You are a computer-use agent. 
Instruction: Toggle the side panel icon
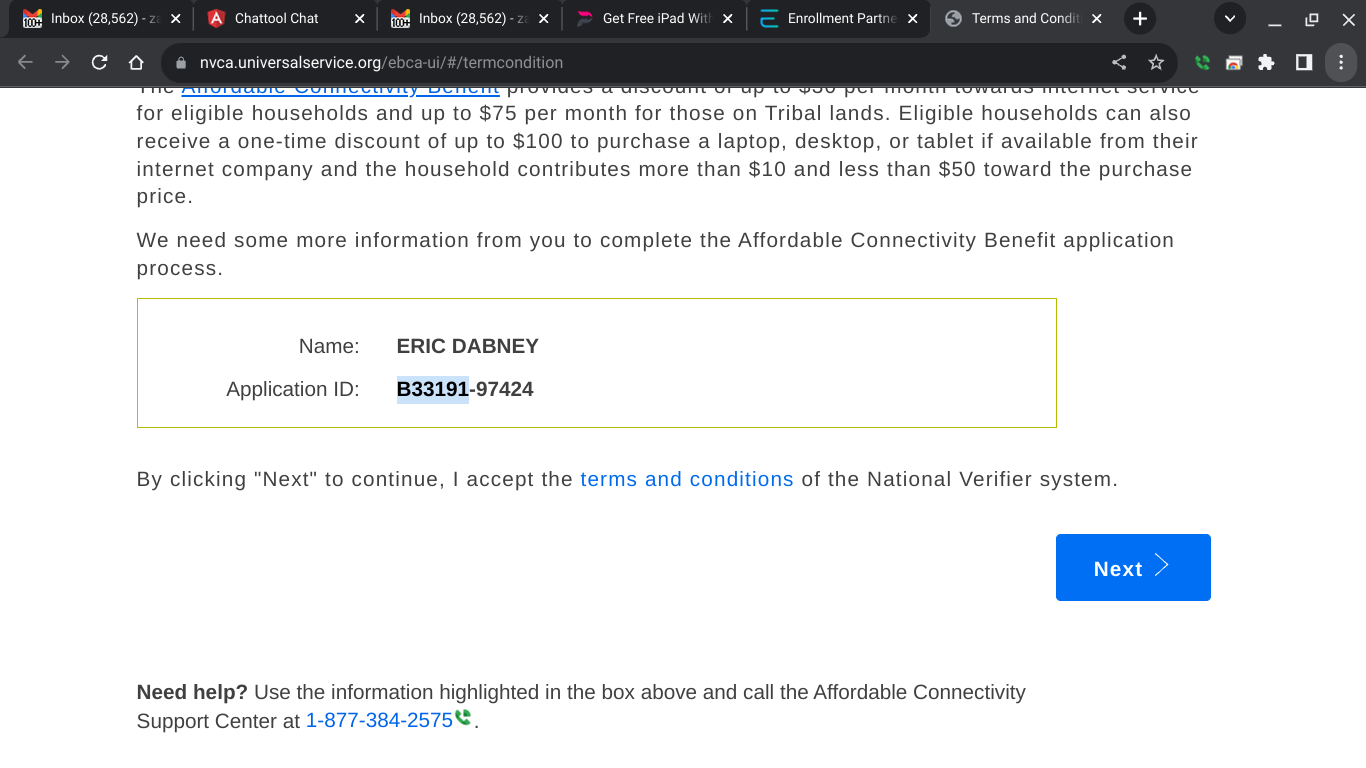(1303, 62)
